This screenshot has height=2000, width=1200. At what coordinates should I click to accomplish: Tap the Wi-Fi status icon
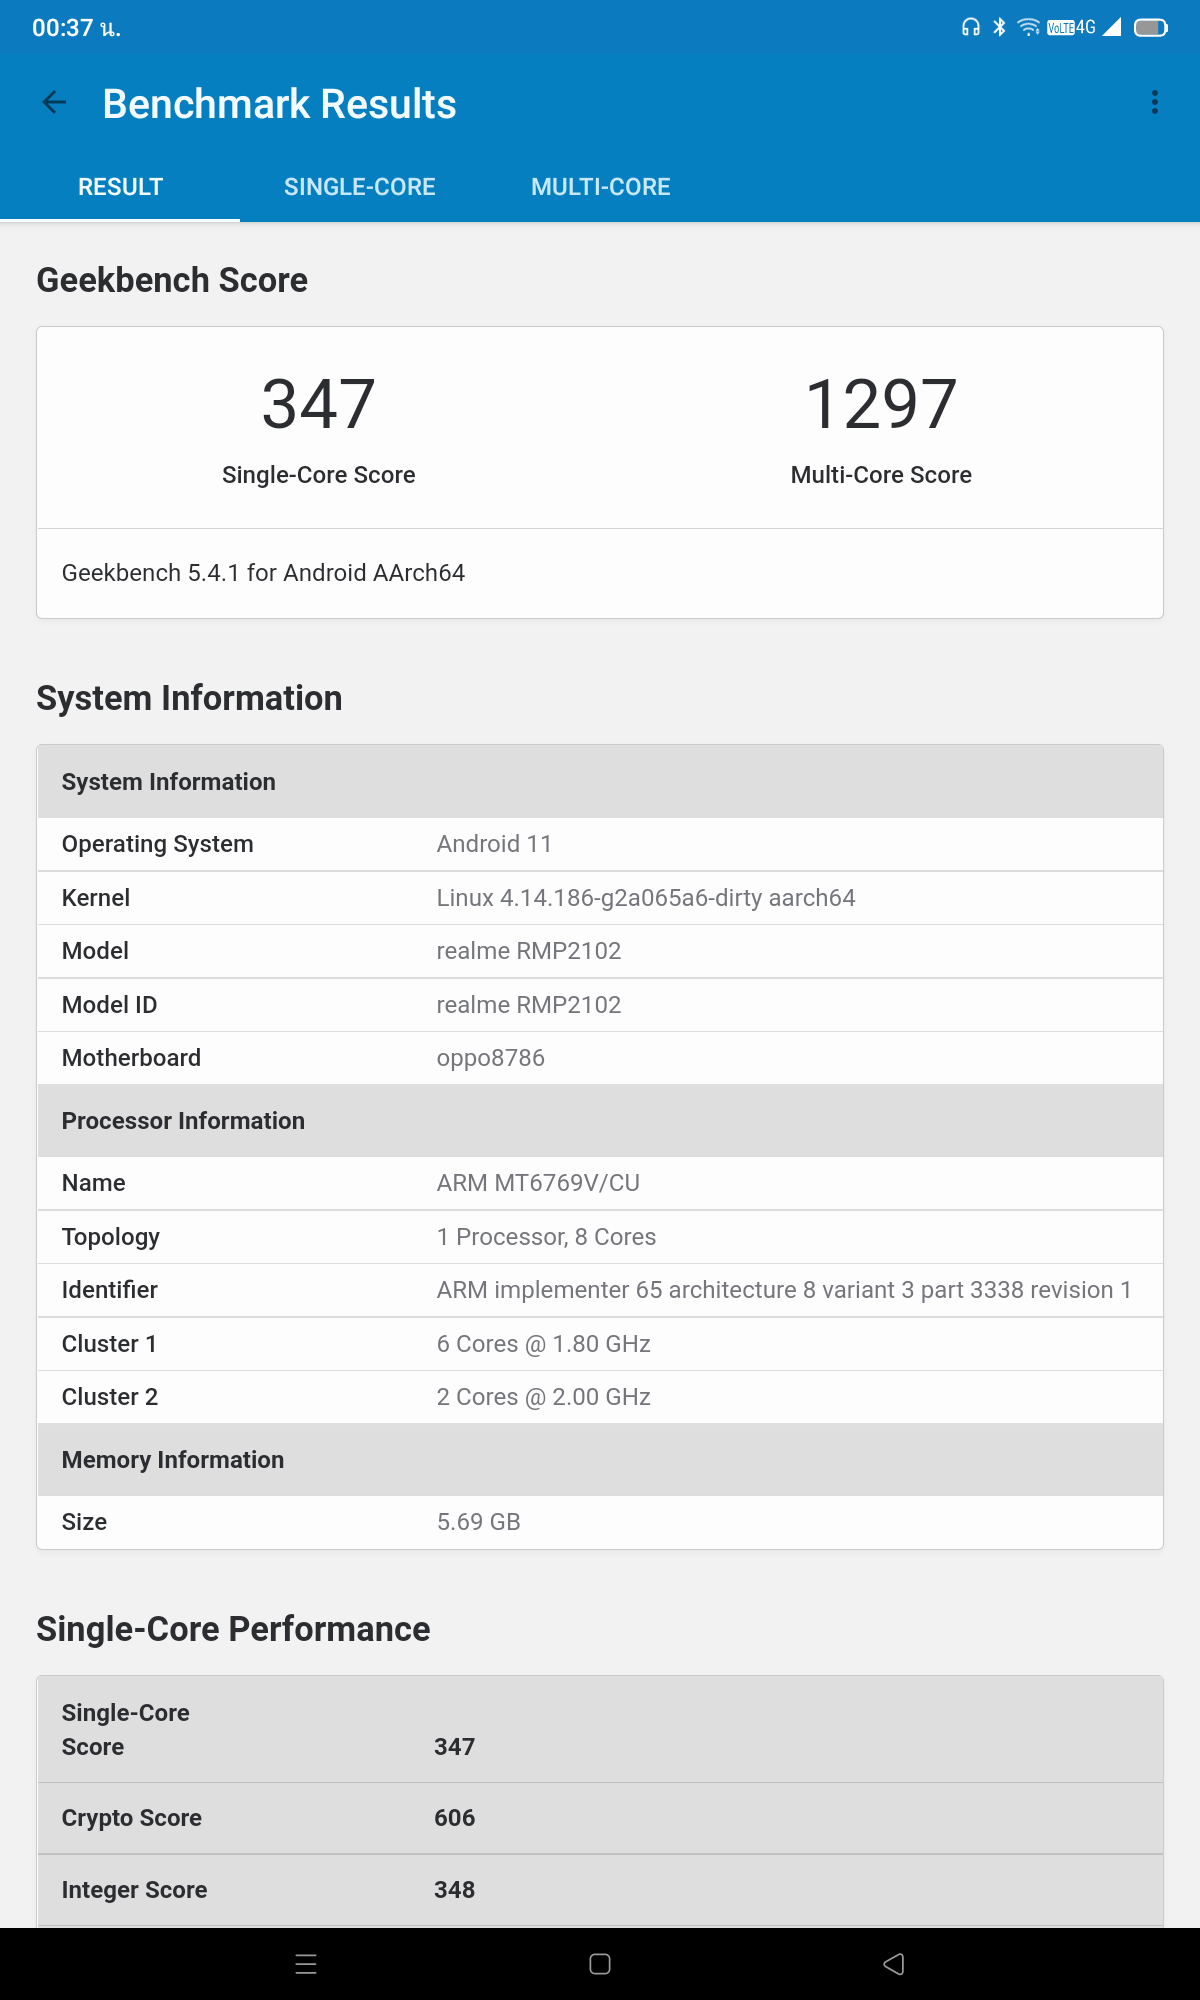pyautogui.click(x=1028, y=28)
